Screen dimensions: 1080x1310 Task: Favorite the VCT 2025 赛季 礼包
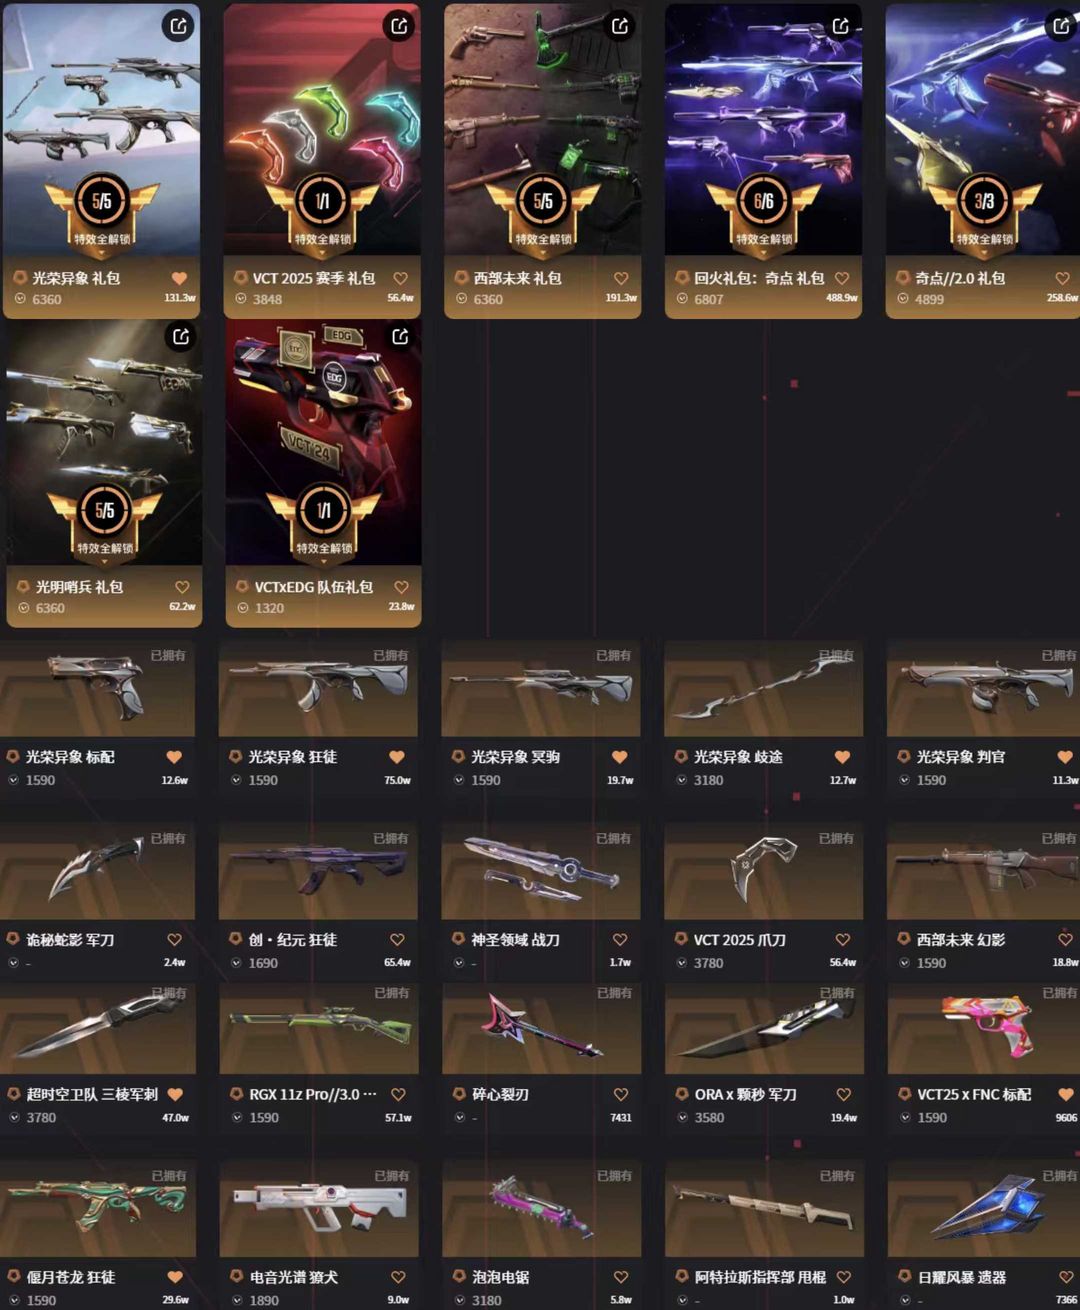click(x=401, y=279)
